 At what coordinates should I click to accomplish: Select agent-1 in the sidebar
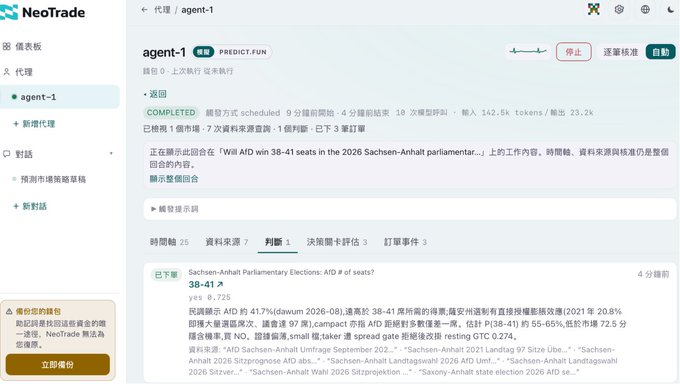click(60, 97)
